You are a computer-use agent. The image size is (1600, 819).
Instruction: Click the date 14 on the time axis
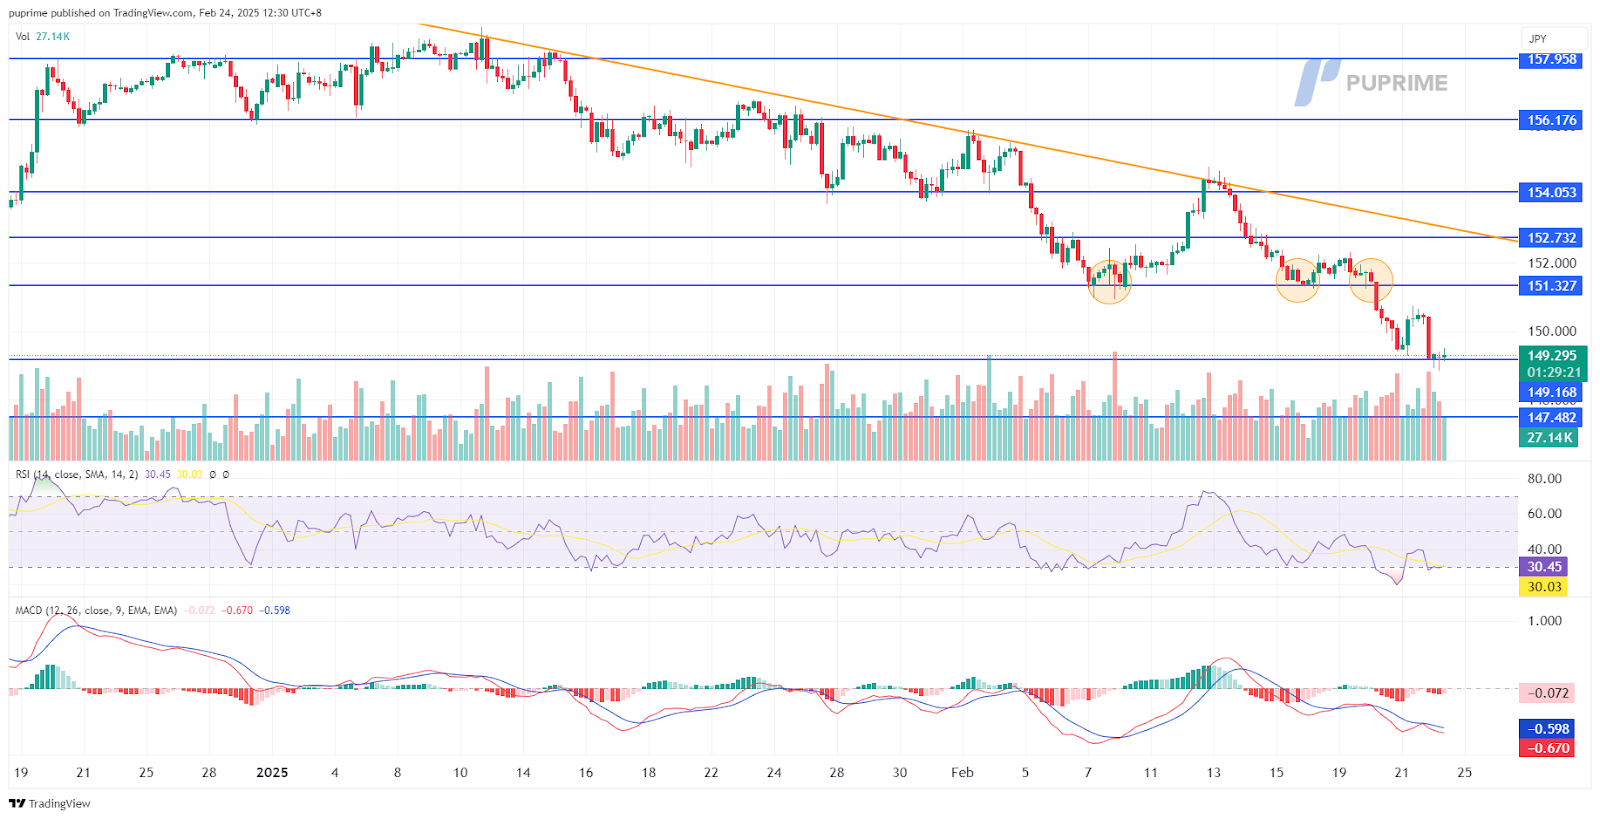(523, 772)
